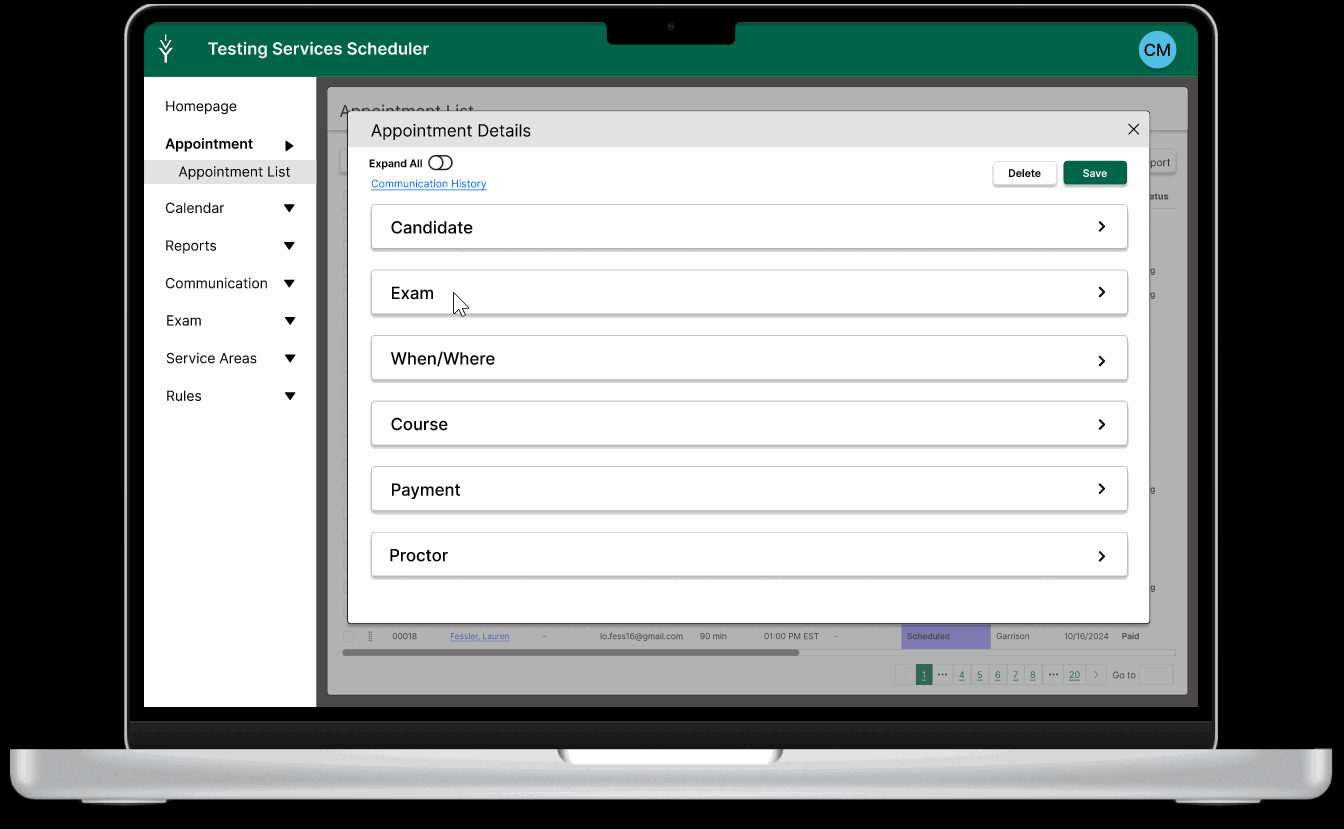Open Calendar menu label in sidebar
1344x829 pixels.
[194, 208]
